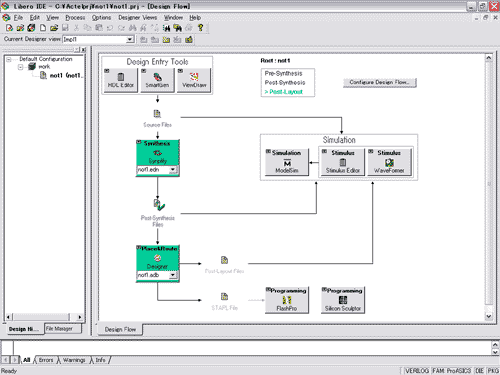The height and width of the screenshot is (375, 500).
Task: Open the HDL Editor tool
Action: click(121, 80)
